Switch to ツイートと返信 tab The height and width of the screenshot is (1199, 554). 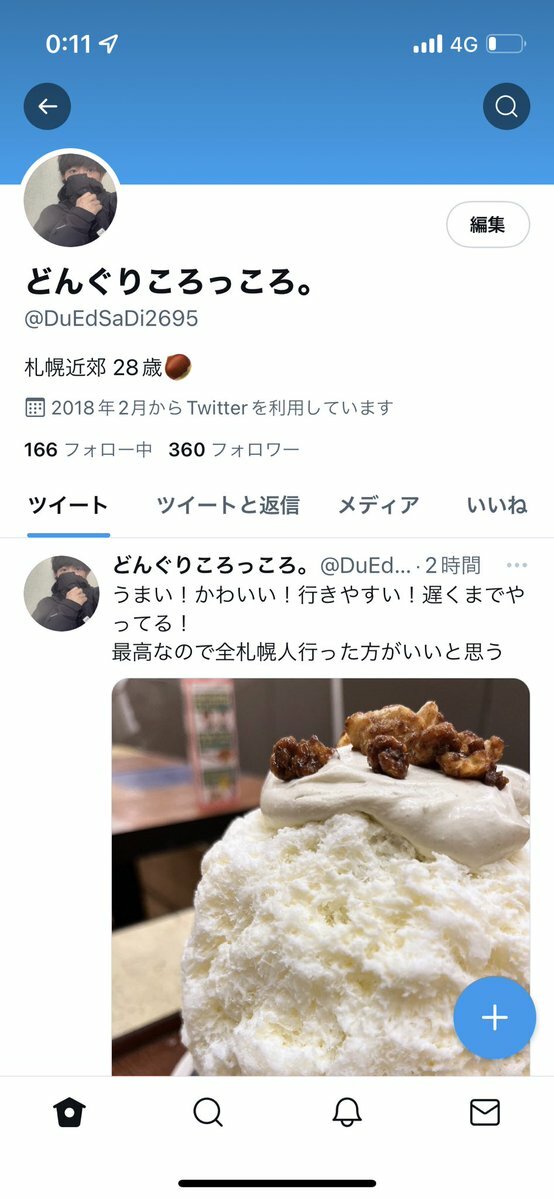228,505
